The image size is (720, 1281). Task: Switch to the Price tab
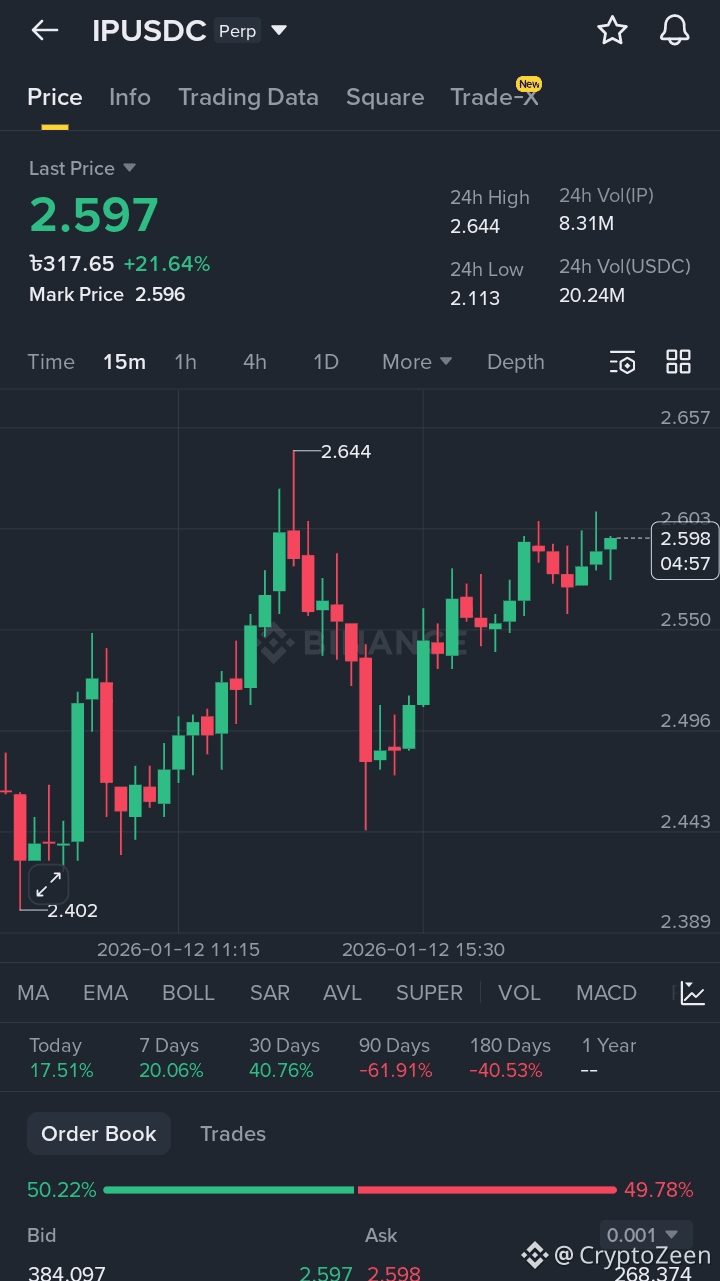click(x=55, y=97)
